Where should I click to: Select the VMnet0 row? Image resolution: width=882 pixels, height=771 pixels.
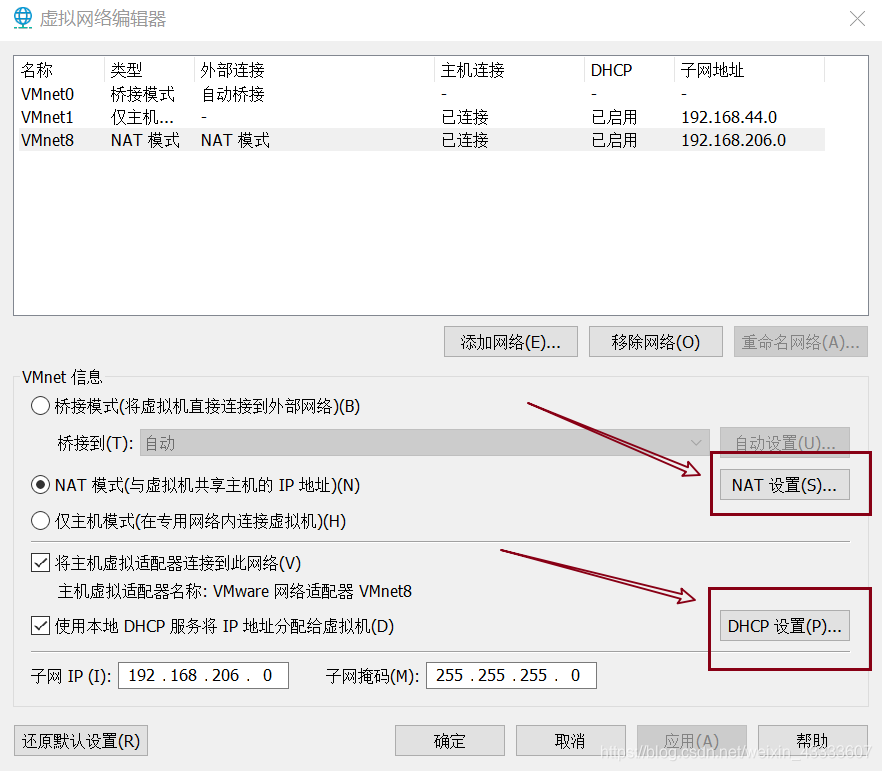pos(422,94)
